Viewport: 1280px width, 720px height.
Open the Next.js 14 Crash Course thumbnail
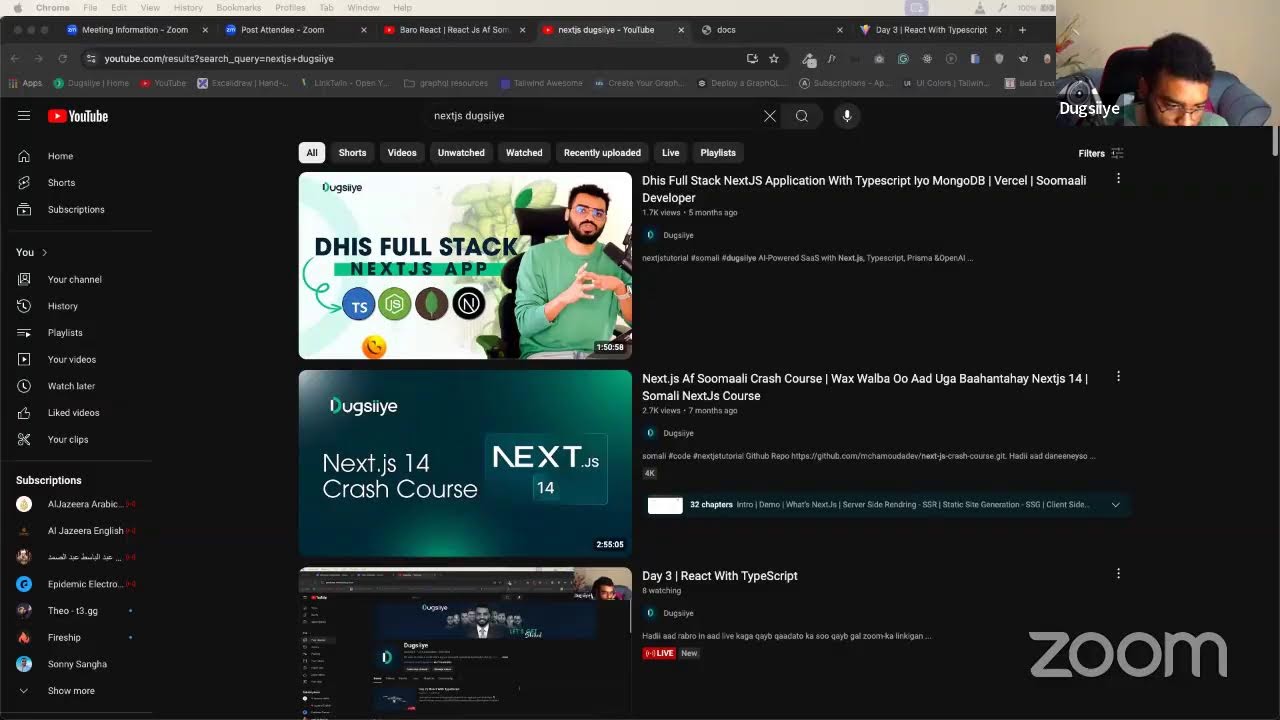coord(465,464)
